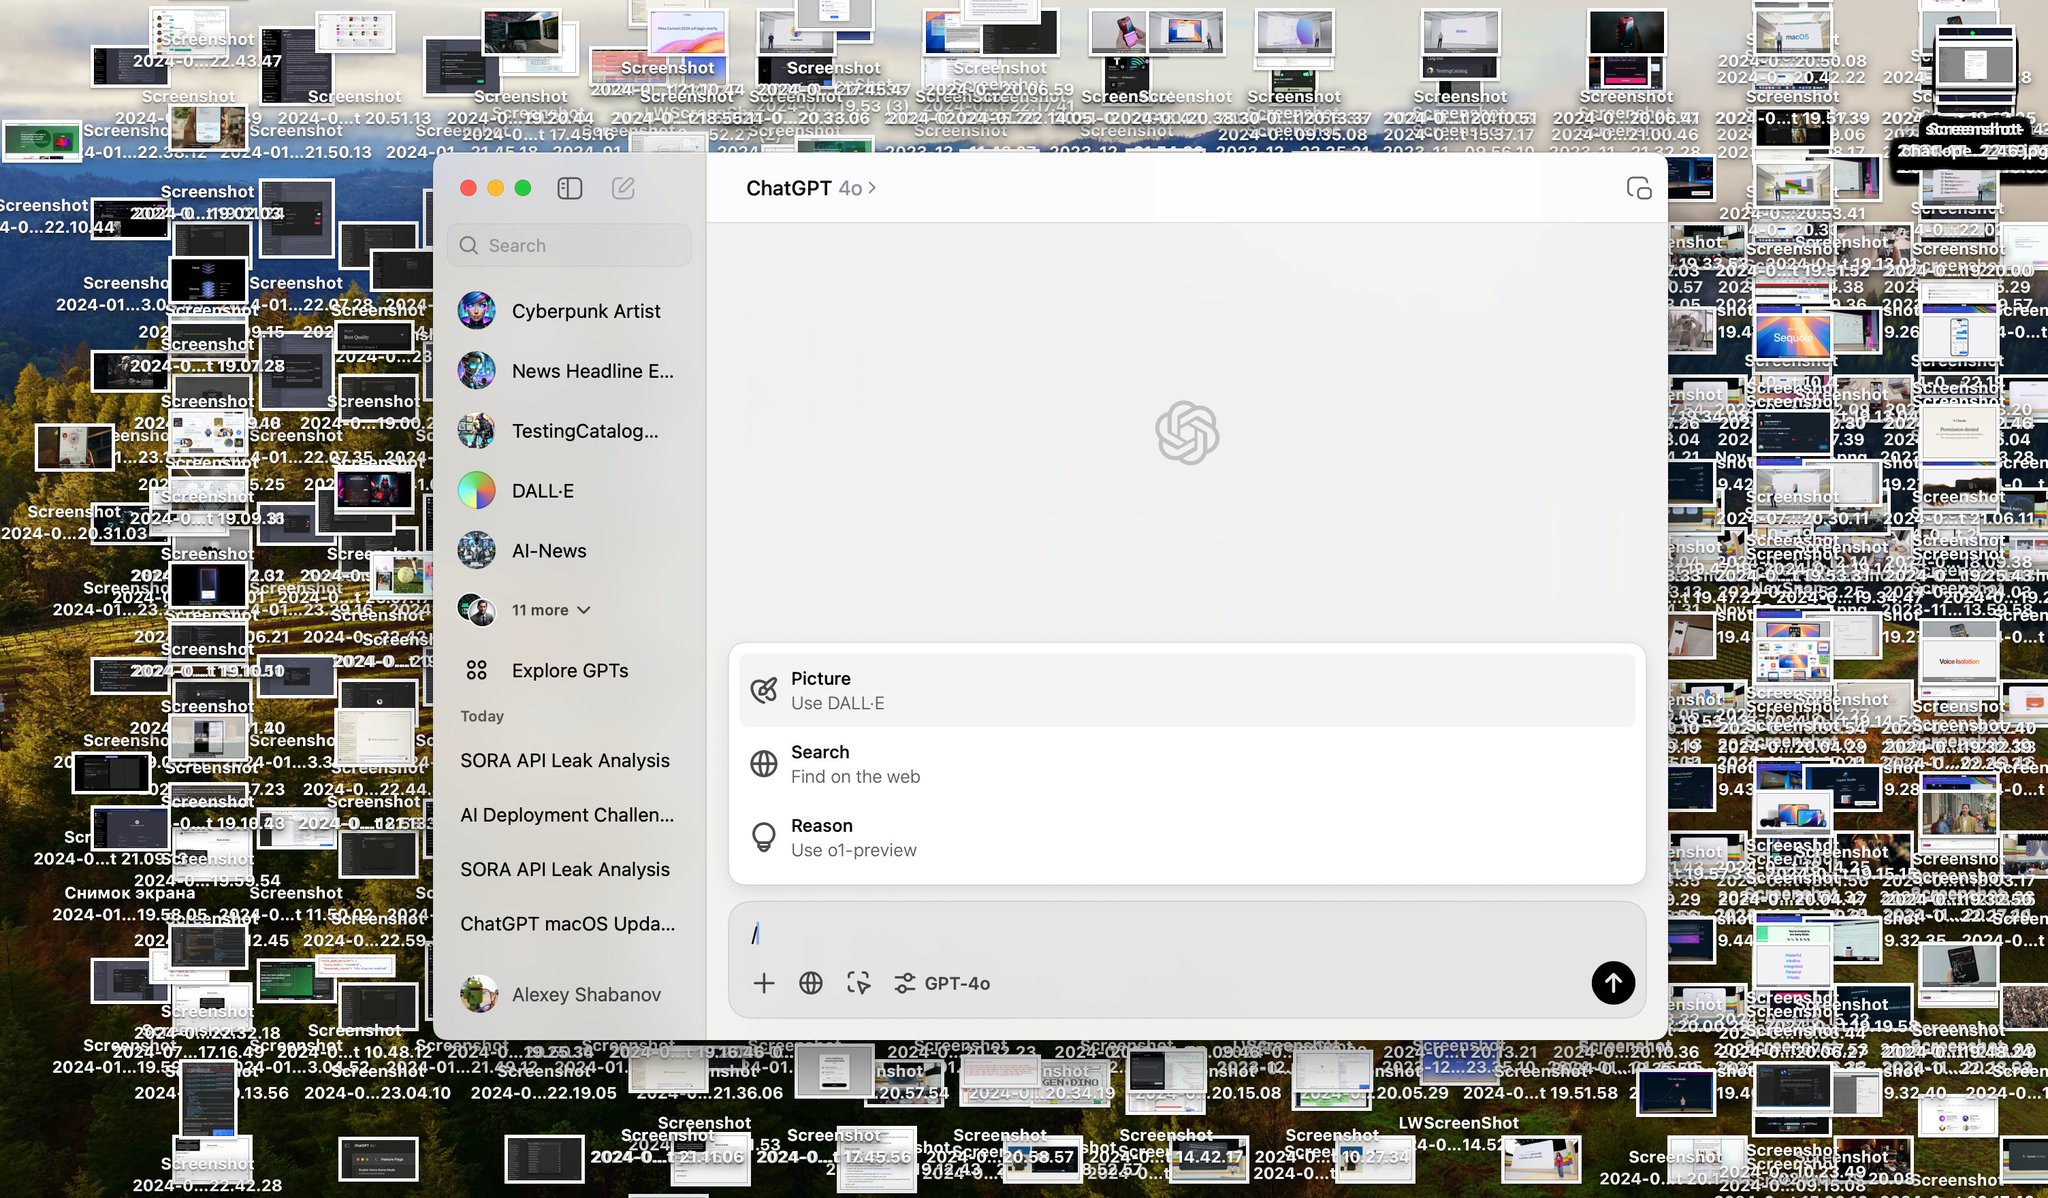Click the search magnifier icon in sidebar
Viewport: 2048px width, 1198px height.
468,245
